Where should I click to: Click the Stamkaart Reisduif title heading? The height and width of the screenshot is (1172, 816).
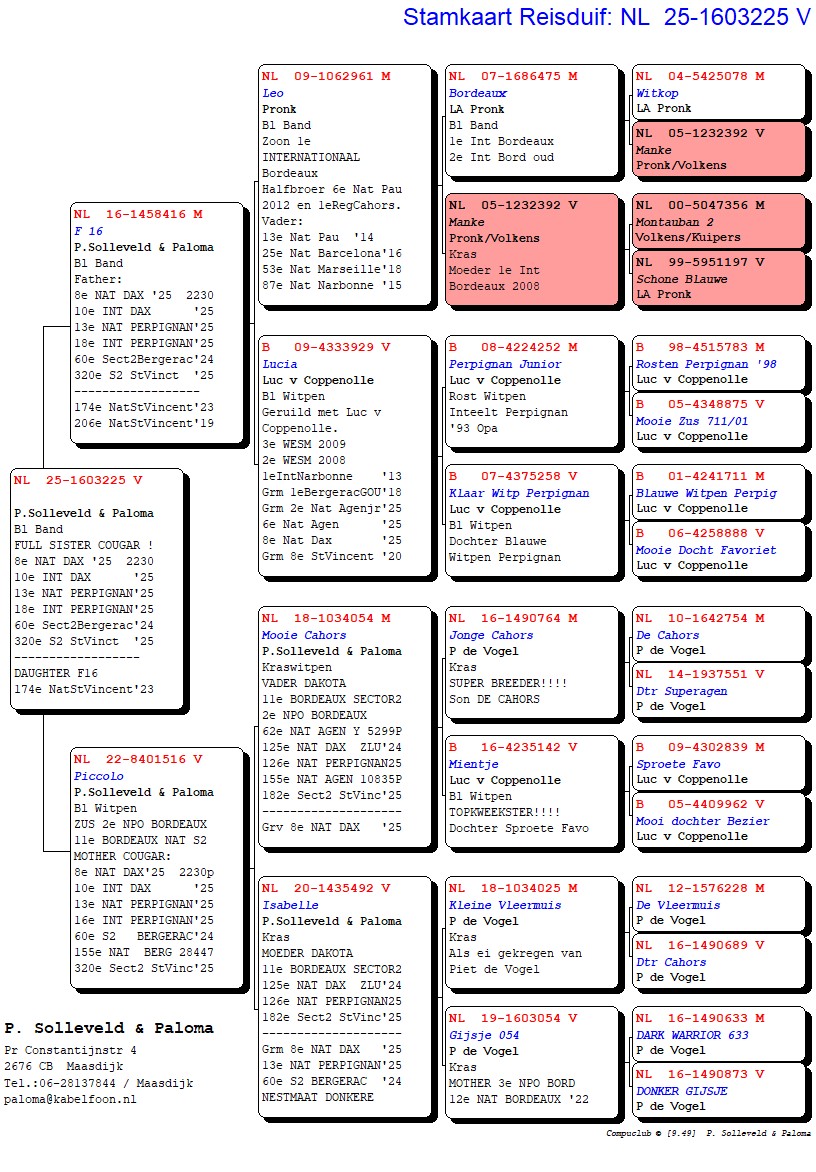point(606,17)
